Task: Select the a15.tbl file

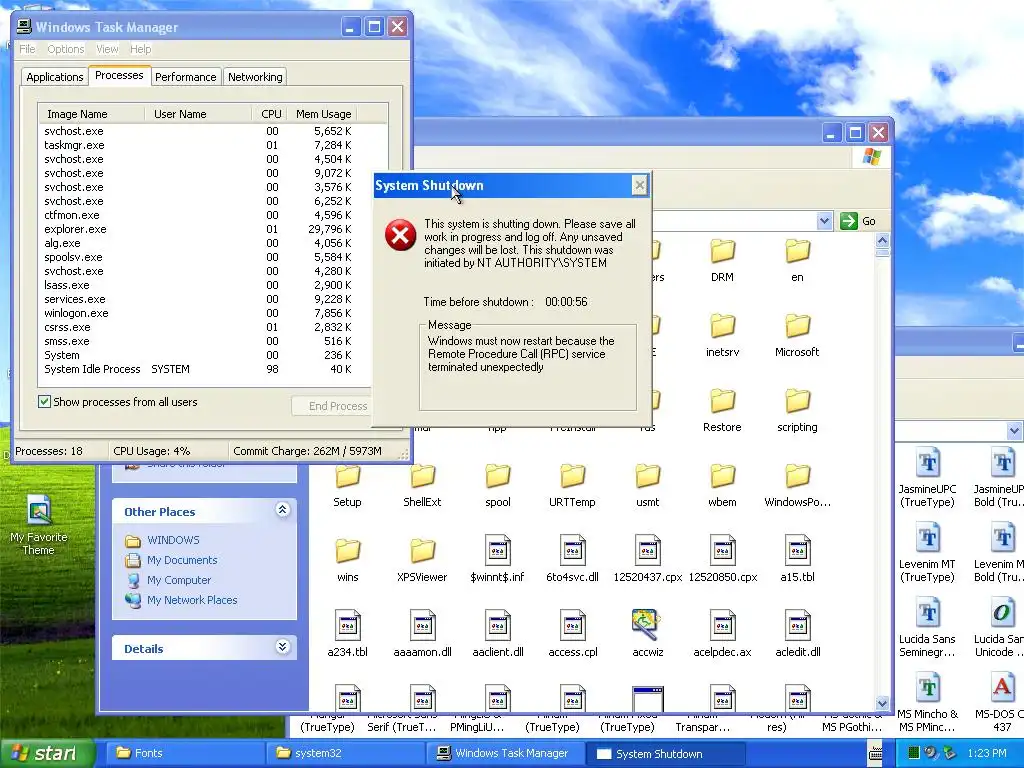Action: point(797,560)
